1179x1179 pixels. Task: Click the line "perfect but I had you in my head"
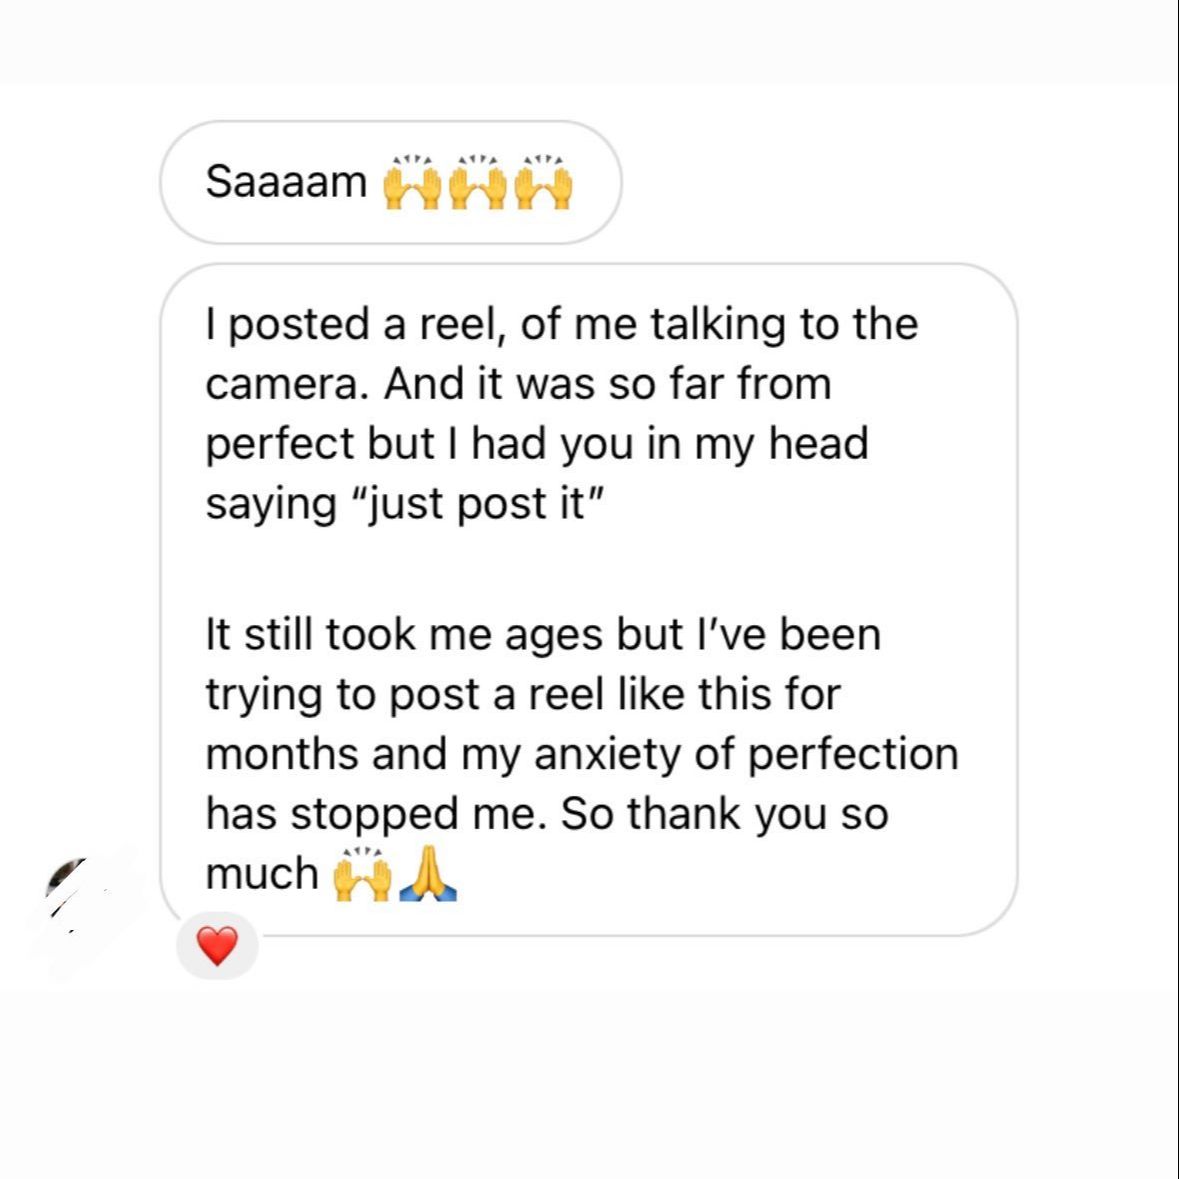536,444
